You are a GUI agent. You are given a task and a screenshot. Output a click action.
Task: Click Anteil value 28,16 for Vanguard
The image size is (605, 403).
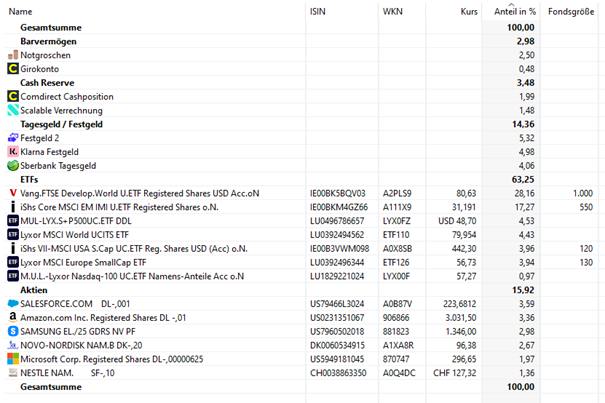[524, 193]
